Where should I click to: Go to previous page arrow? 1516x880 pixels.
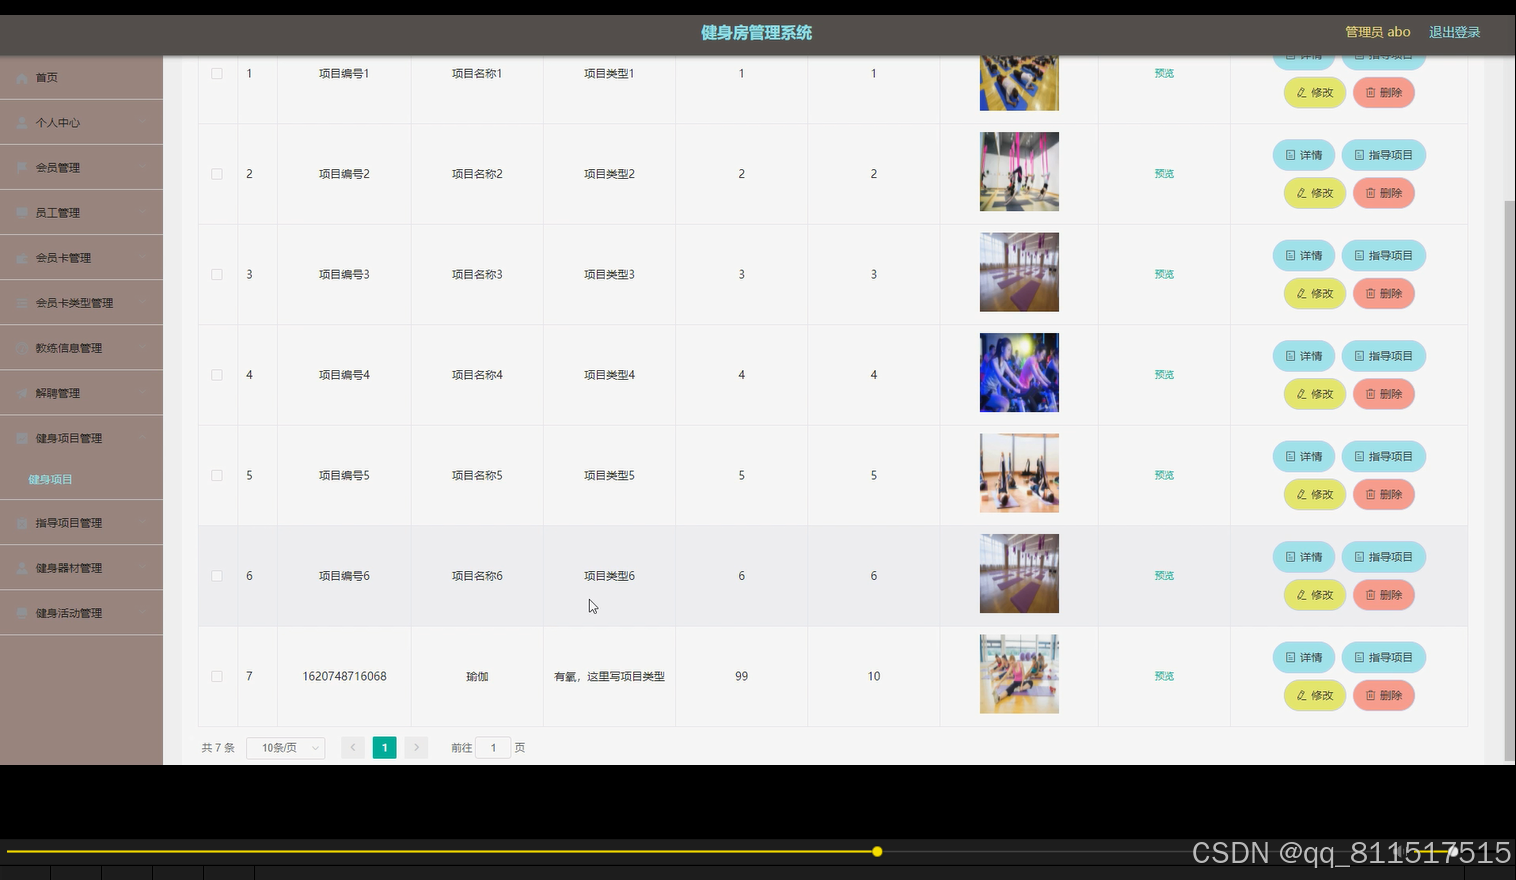(353, 747)
